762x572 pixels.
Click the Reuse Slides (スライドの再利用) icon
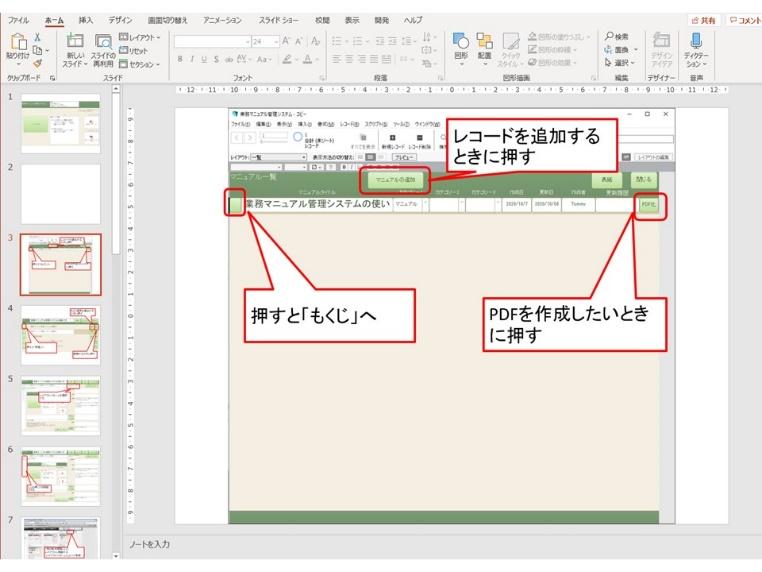point(103,42)
